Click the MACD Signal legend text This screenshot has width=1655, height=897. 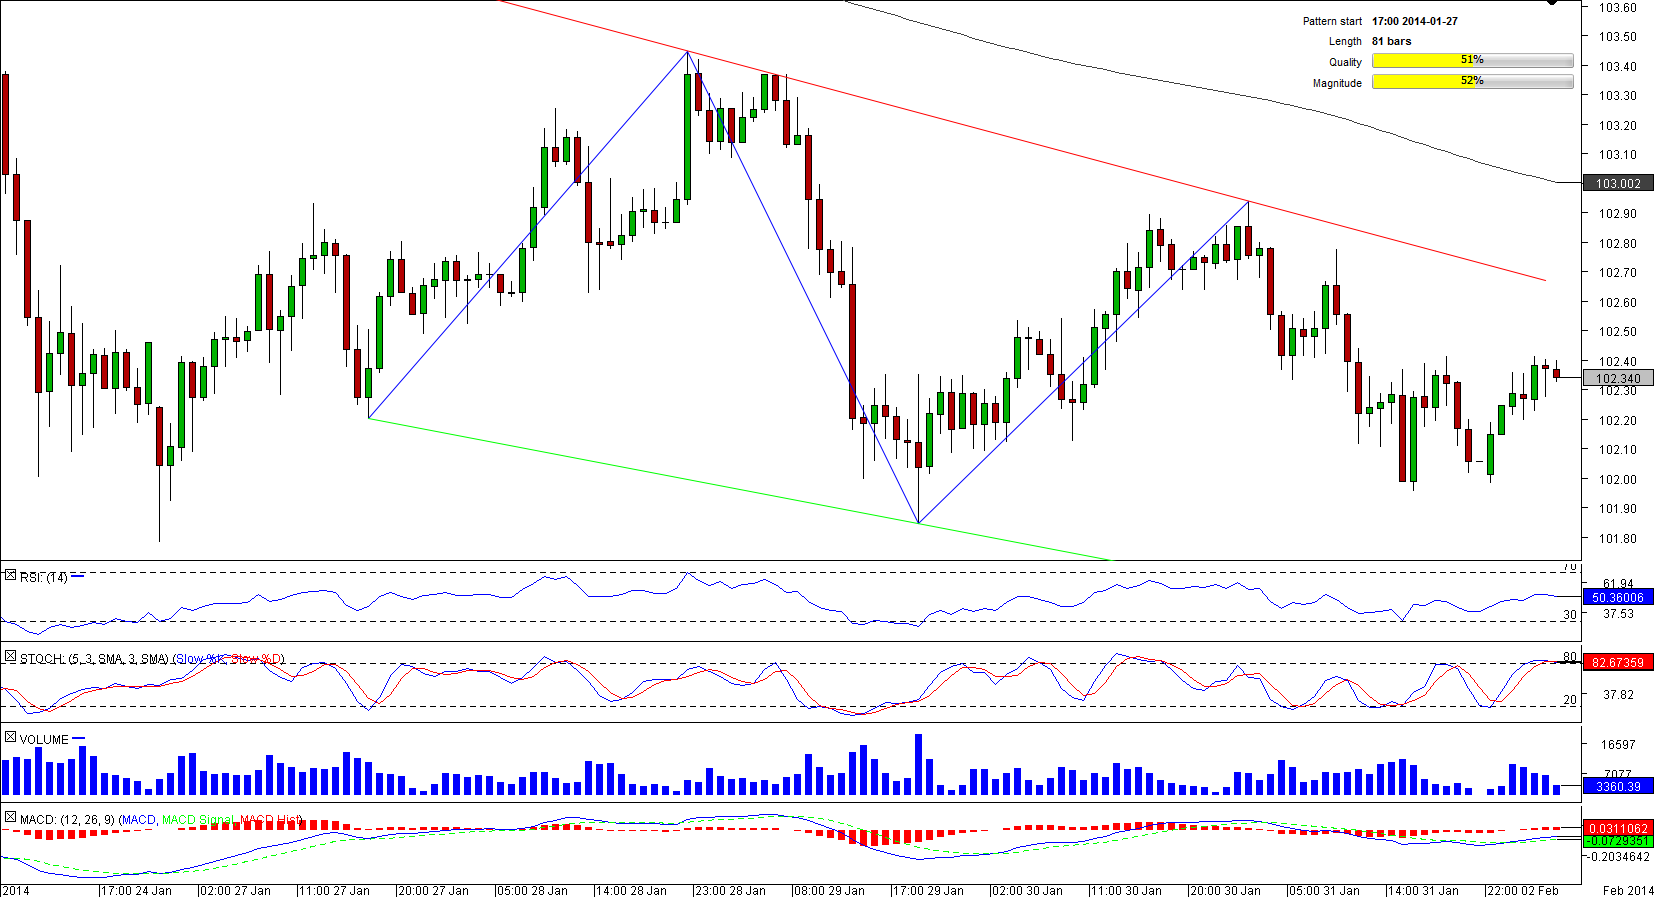click(198, 820)
